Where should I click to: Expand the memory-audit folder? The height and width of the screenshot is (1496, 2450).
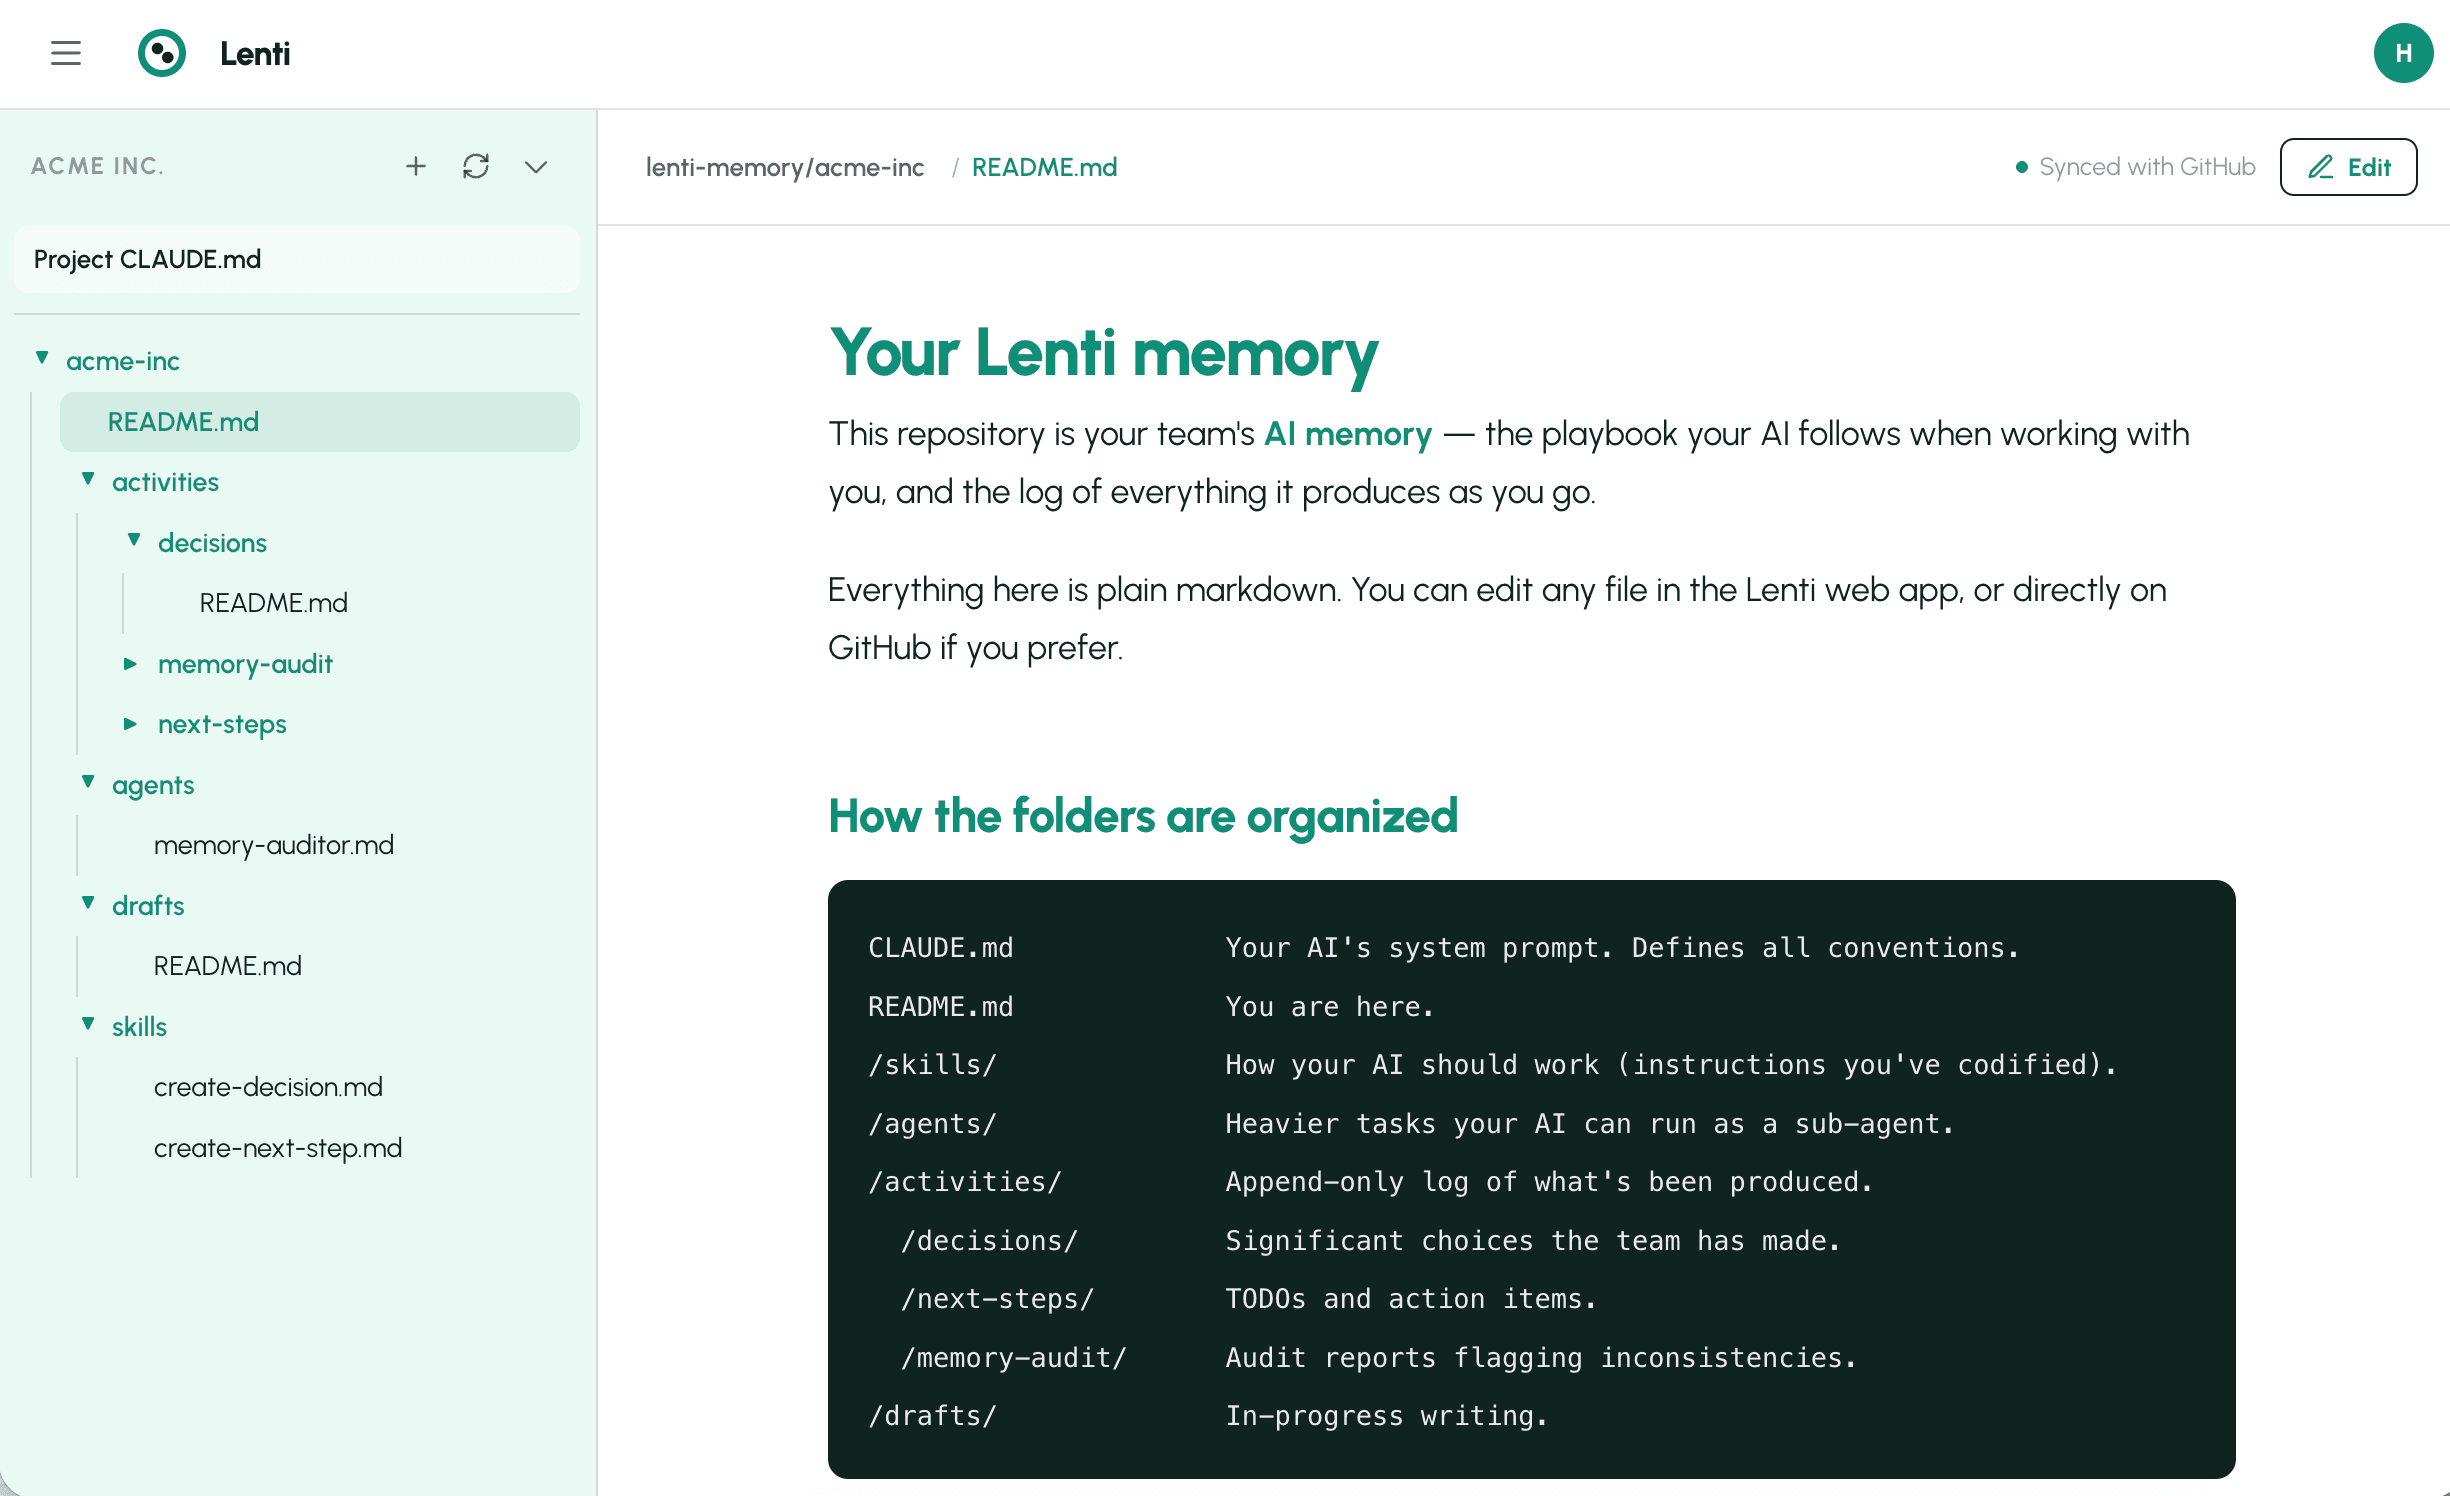[x=130, y=664]
